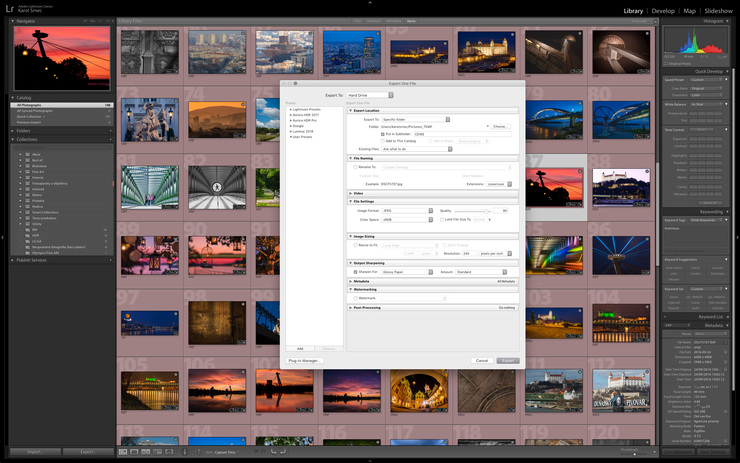
Task: Expand Folders panel in left sidebar
Action: pos(13,131)
